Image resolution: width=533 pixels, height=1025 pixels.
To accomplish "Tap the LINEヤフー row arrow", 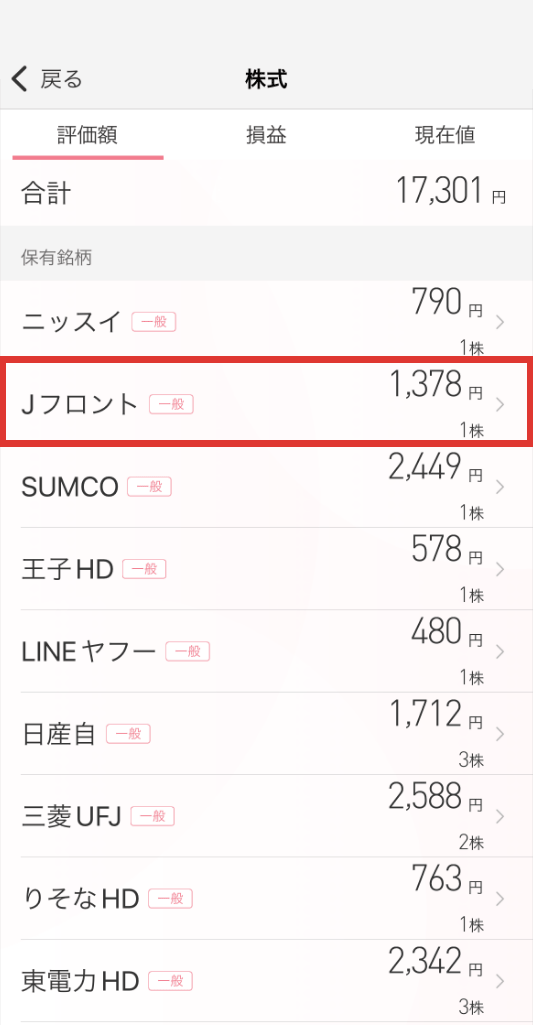I will 500,652.
